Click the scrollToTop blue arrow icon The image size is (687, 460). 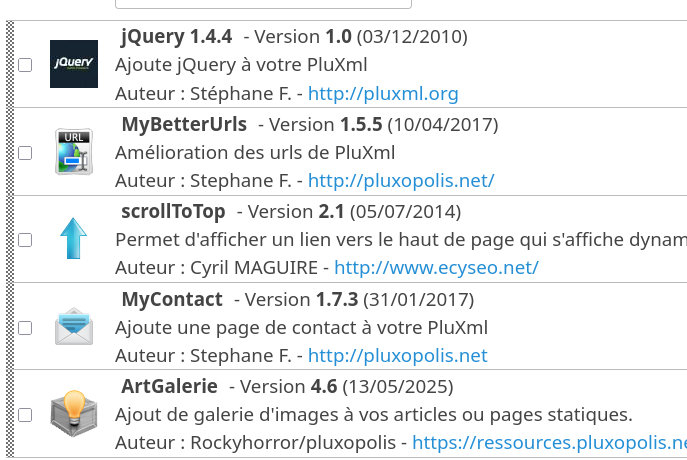click(74, 240)
